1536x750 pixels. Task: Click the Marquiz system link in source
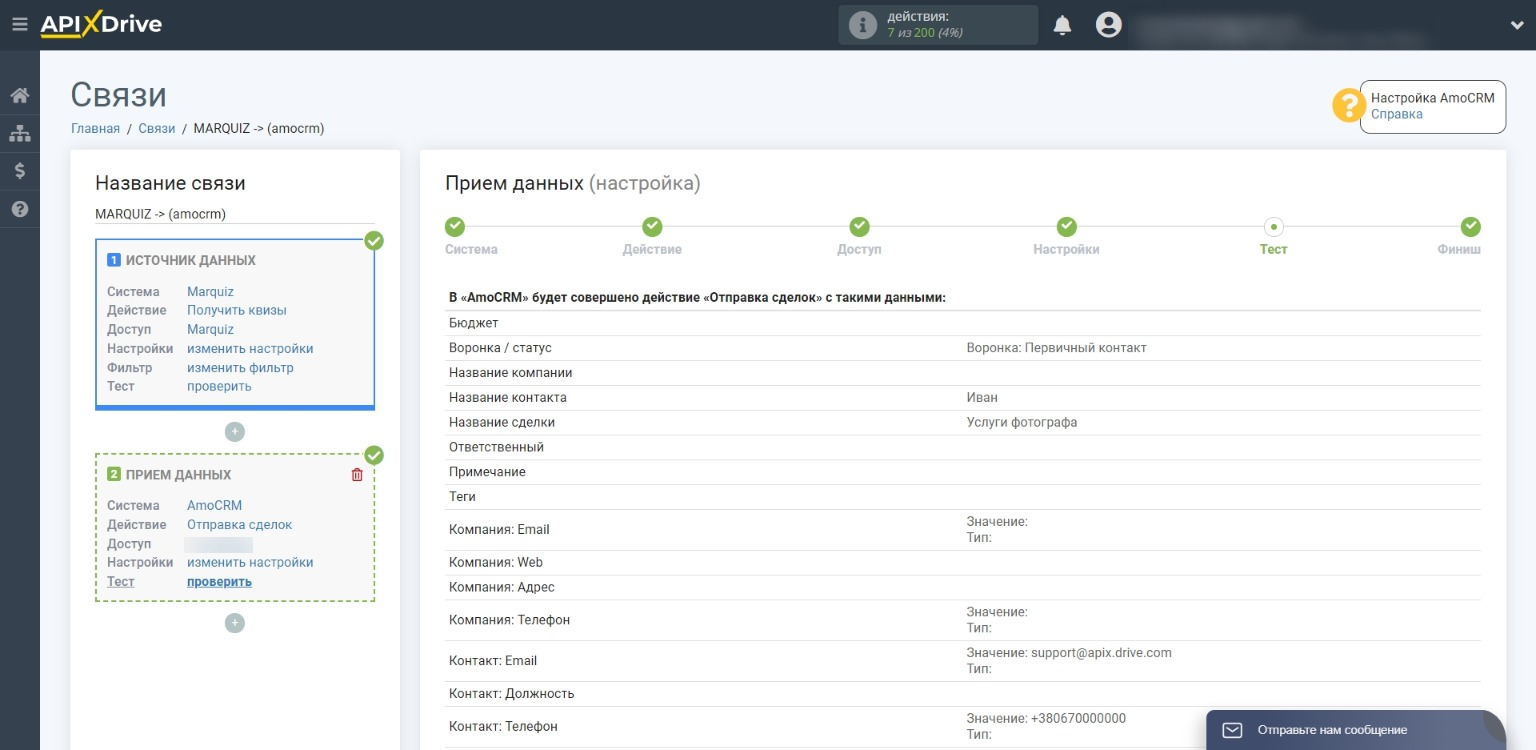[210, 292]
